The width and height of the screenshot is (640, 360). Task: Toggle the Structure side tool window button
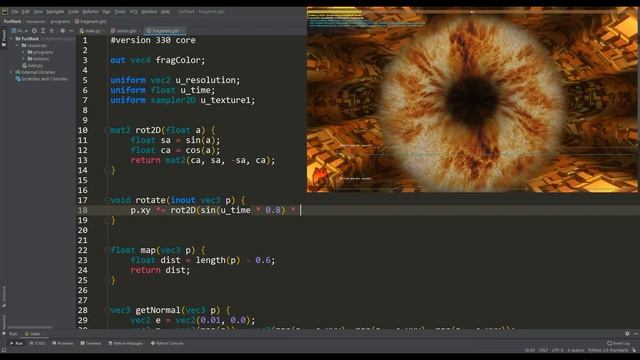(x=4, y=296)
